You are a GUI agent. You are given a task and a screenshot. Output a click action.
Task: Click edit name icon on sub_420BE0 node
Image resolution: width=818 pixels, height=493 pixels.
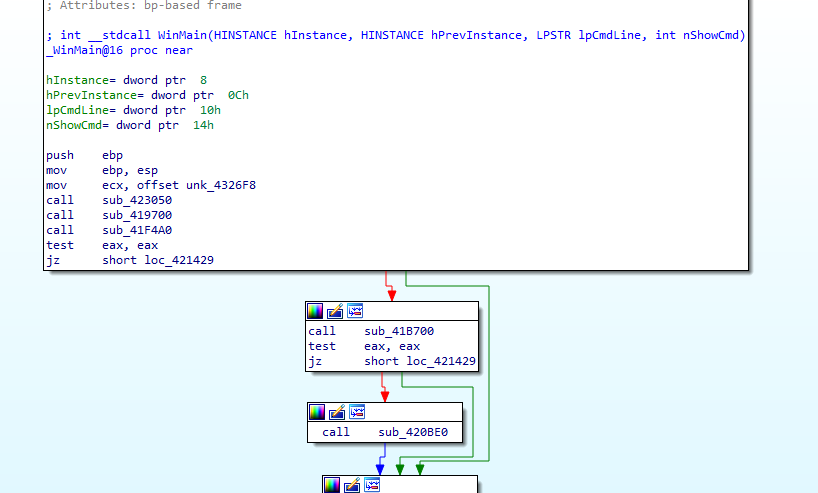coord(337,412)
